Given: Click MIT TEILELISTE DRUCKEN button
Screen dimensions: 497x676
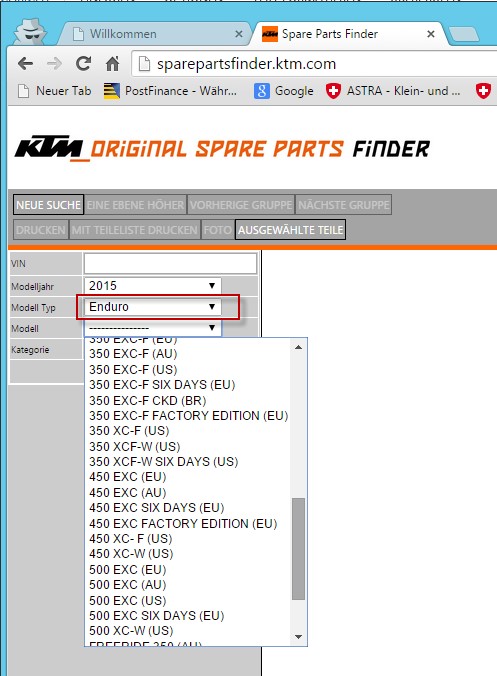Looking at the screenshot, I should [134, 230].
